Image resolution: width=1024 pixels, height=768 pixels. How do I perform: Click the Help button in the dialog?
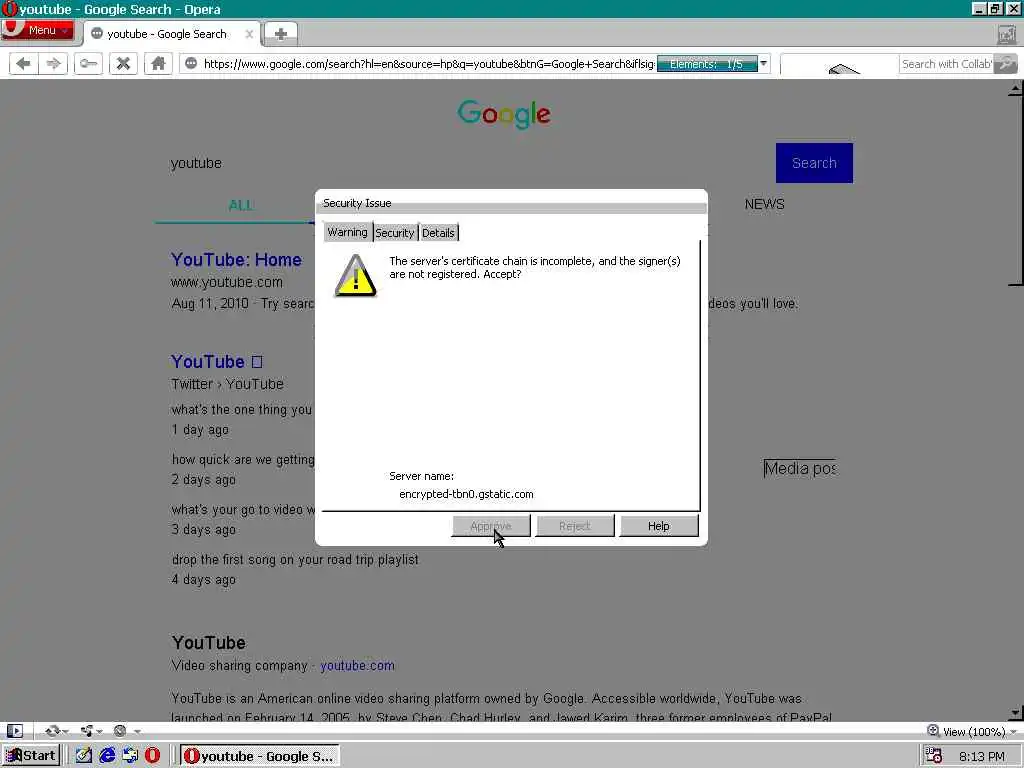point(658,526)
